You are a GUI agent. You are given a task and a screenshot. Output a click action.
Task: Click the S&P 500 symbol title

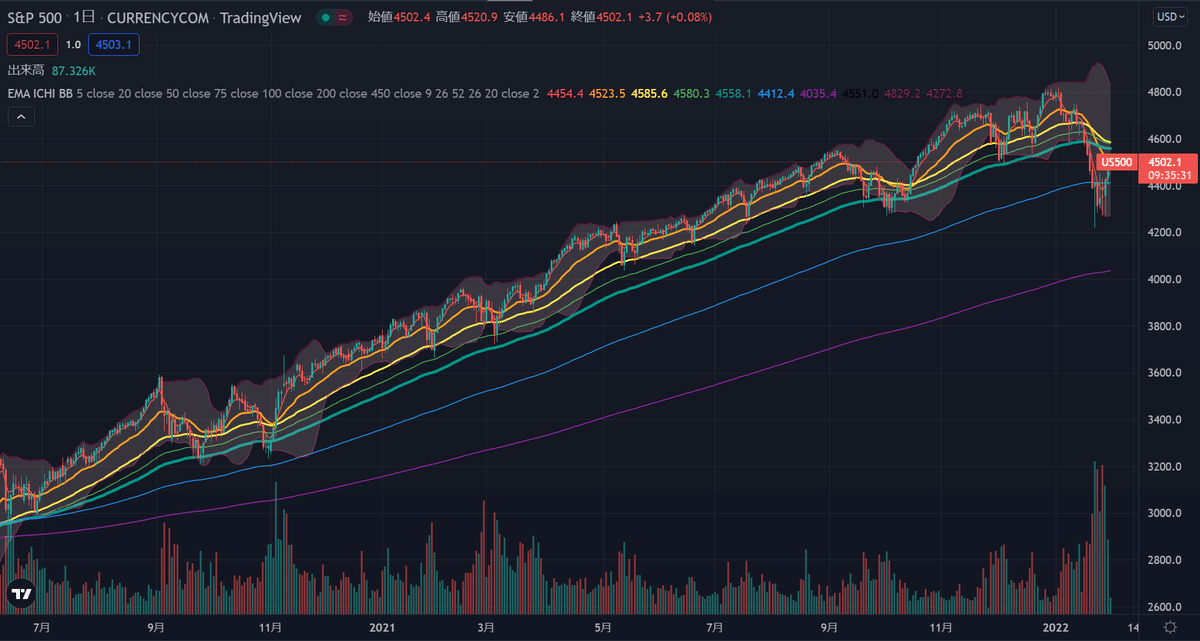click(x=36, y=17)
